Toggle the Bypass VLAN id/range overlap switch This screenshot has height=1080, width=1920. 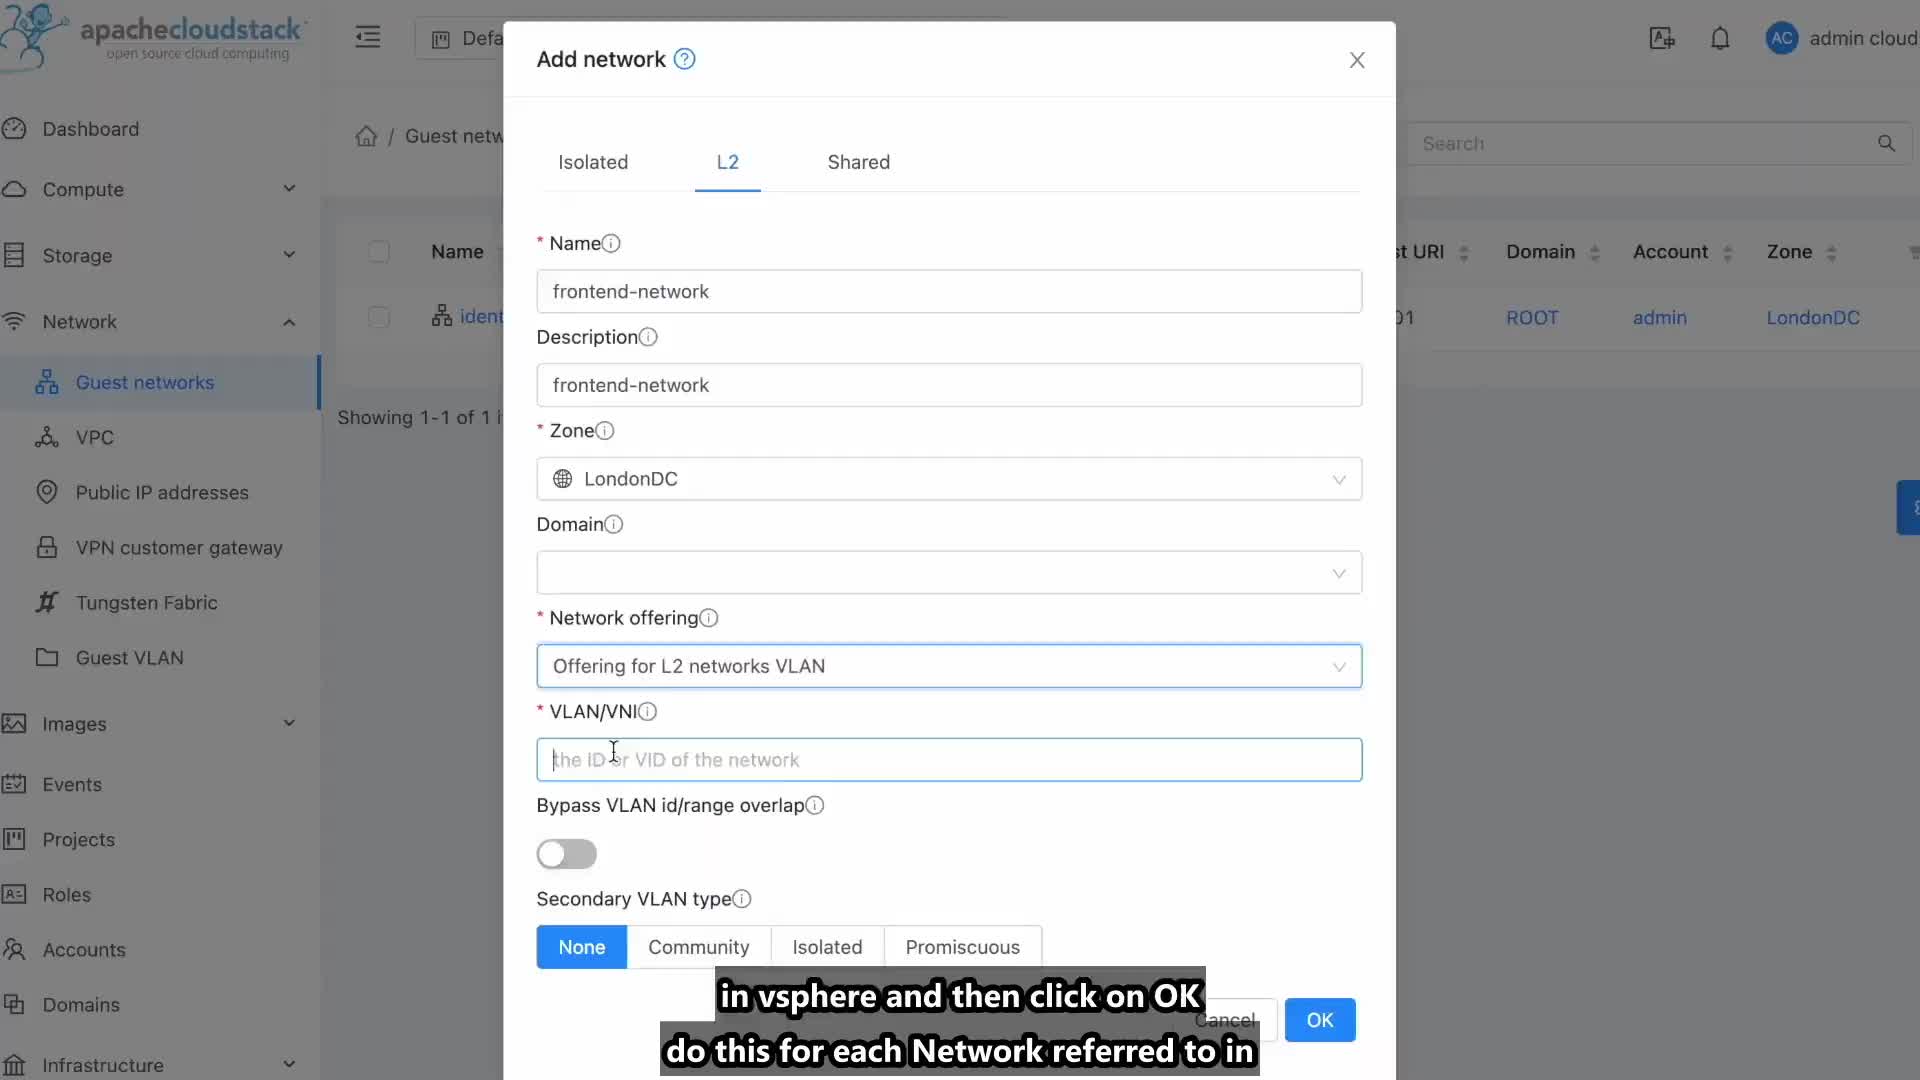pyautogui.click(x=567, y=855)
